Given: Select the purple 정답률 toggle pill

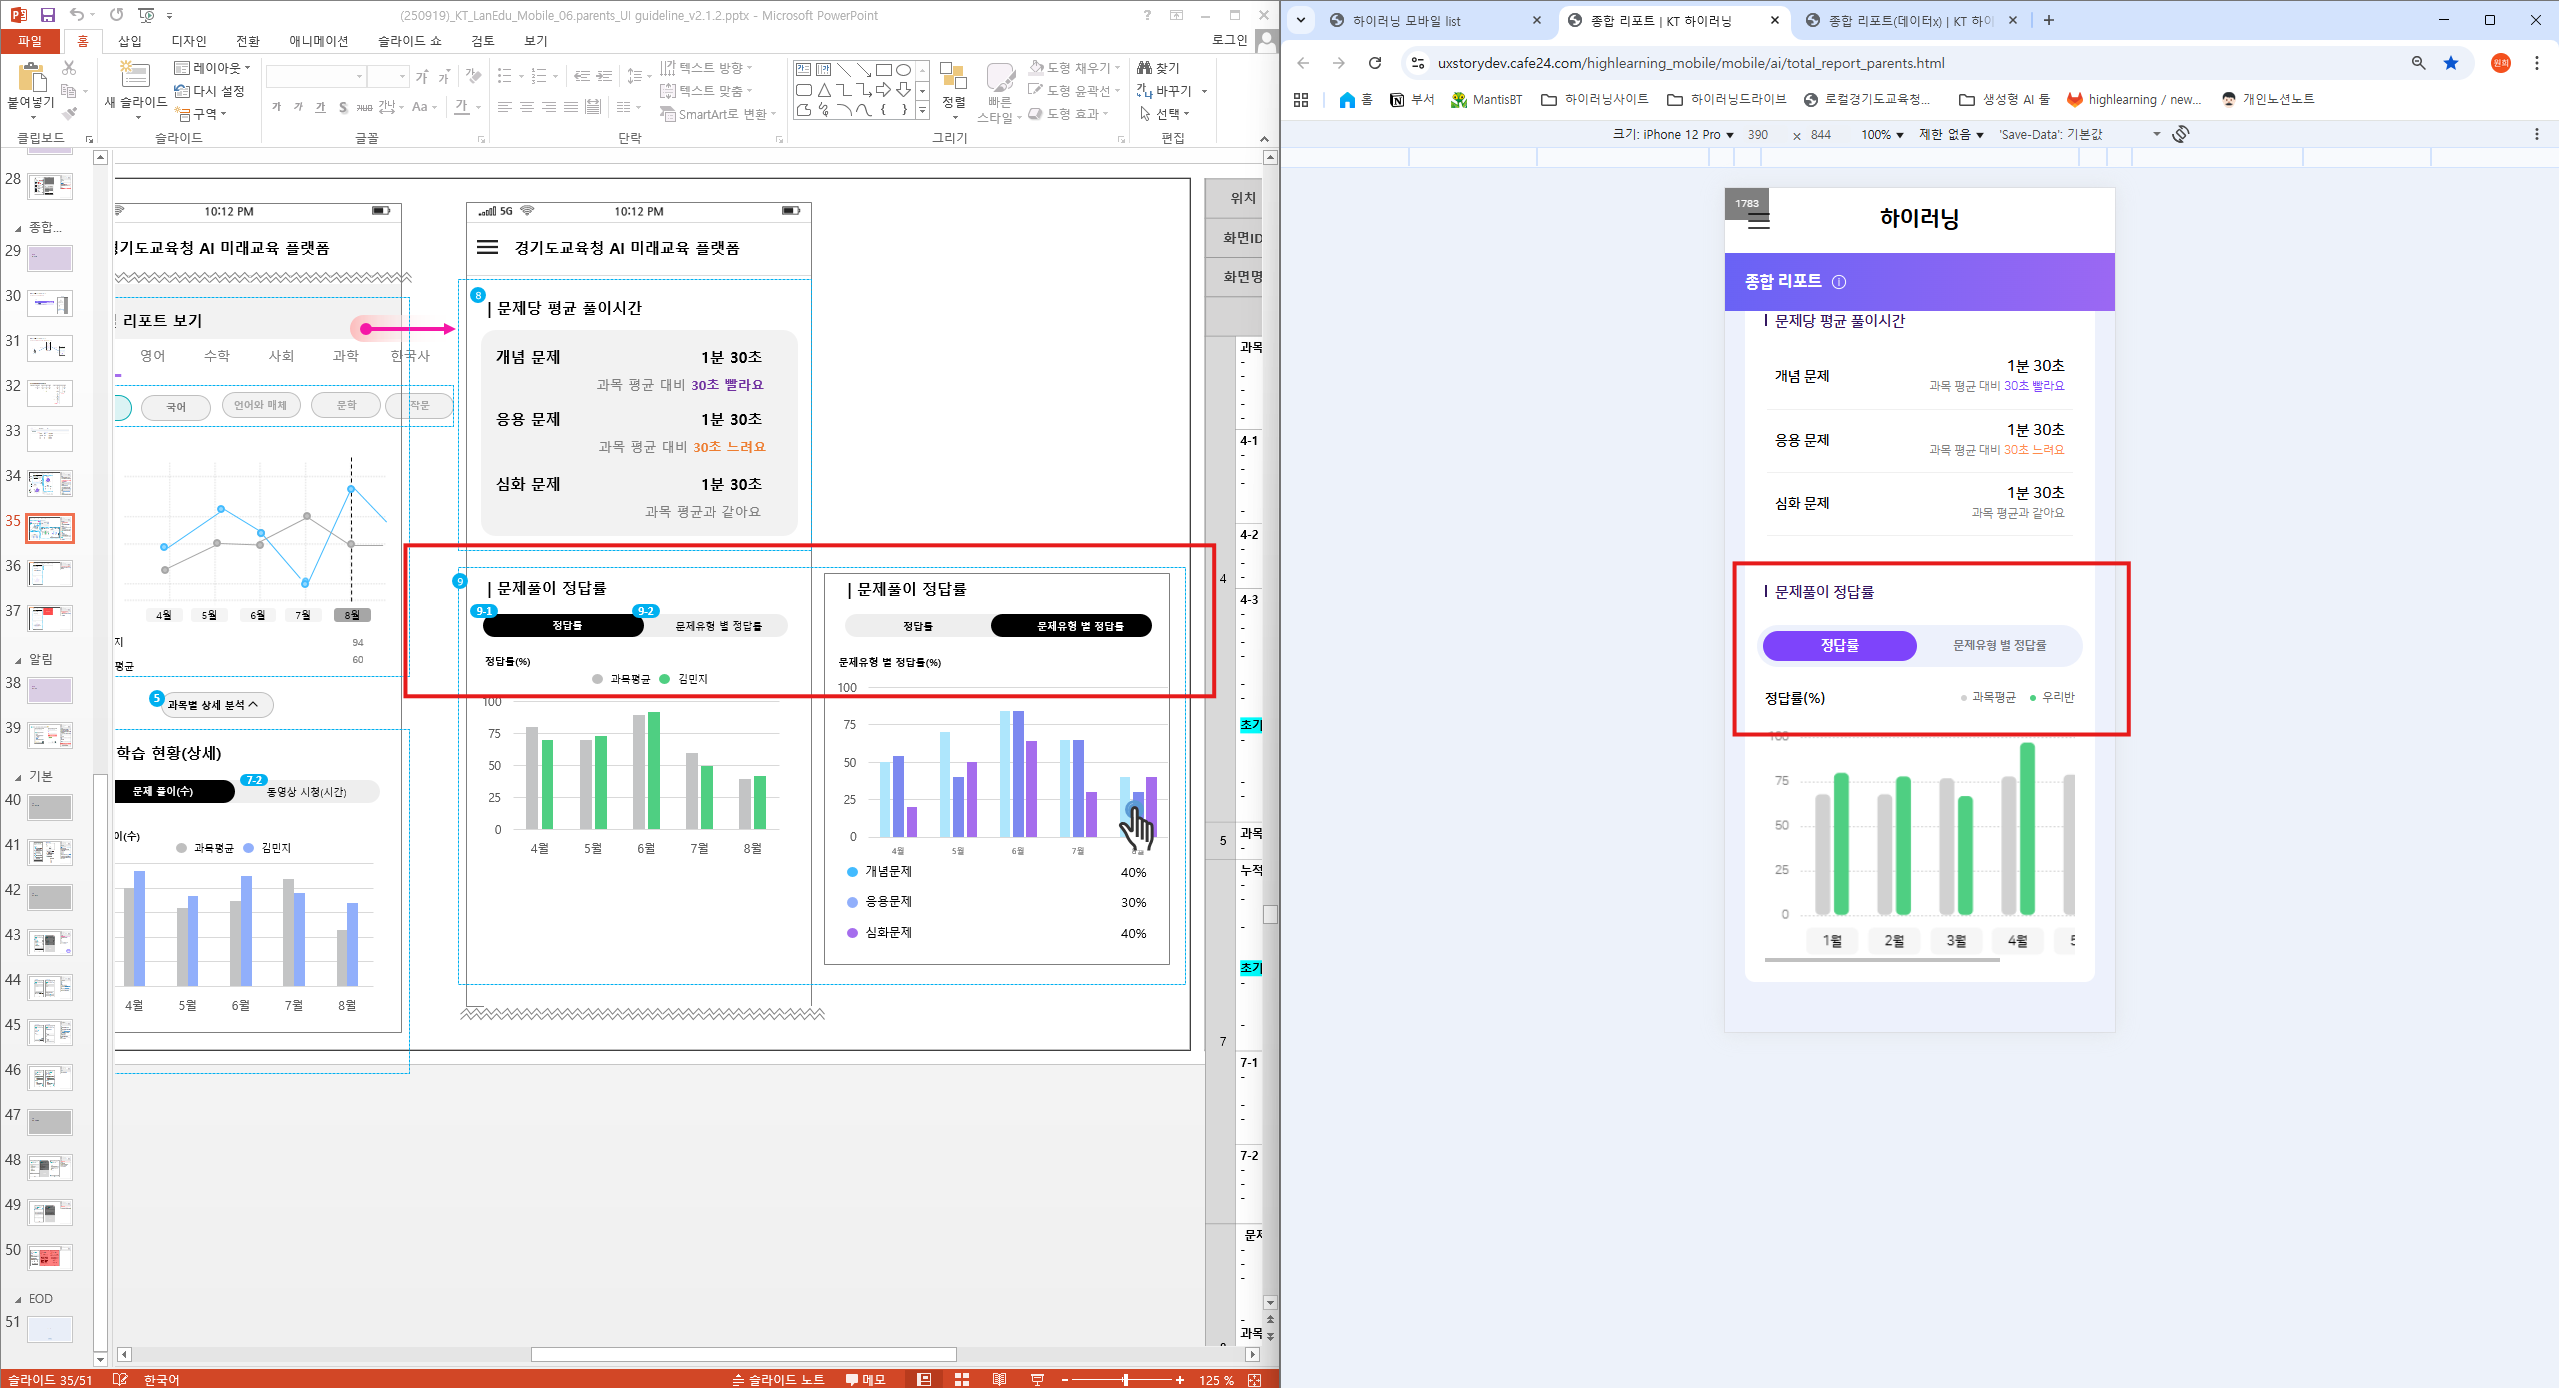Looking at the screenshot, I should point(1839,646).
